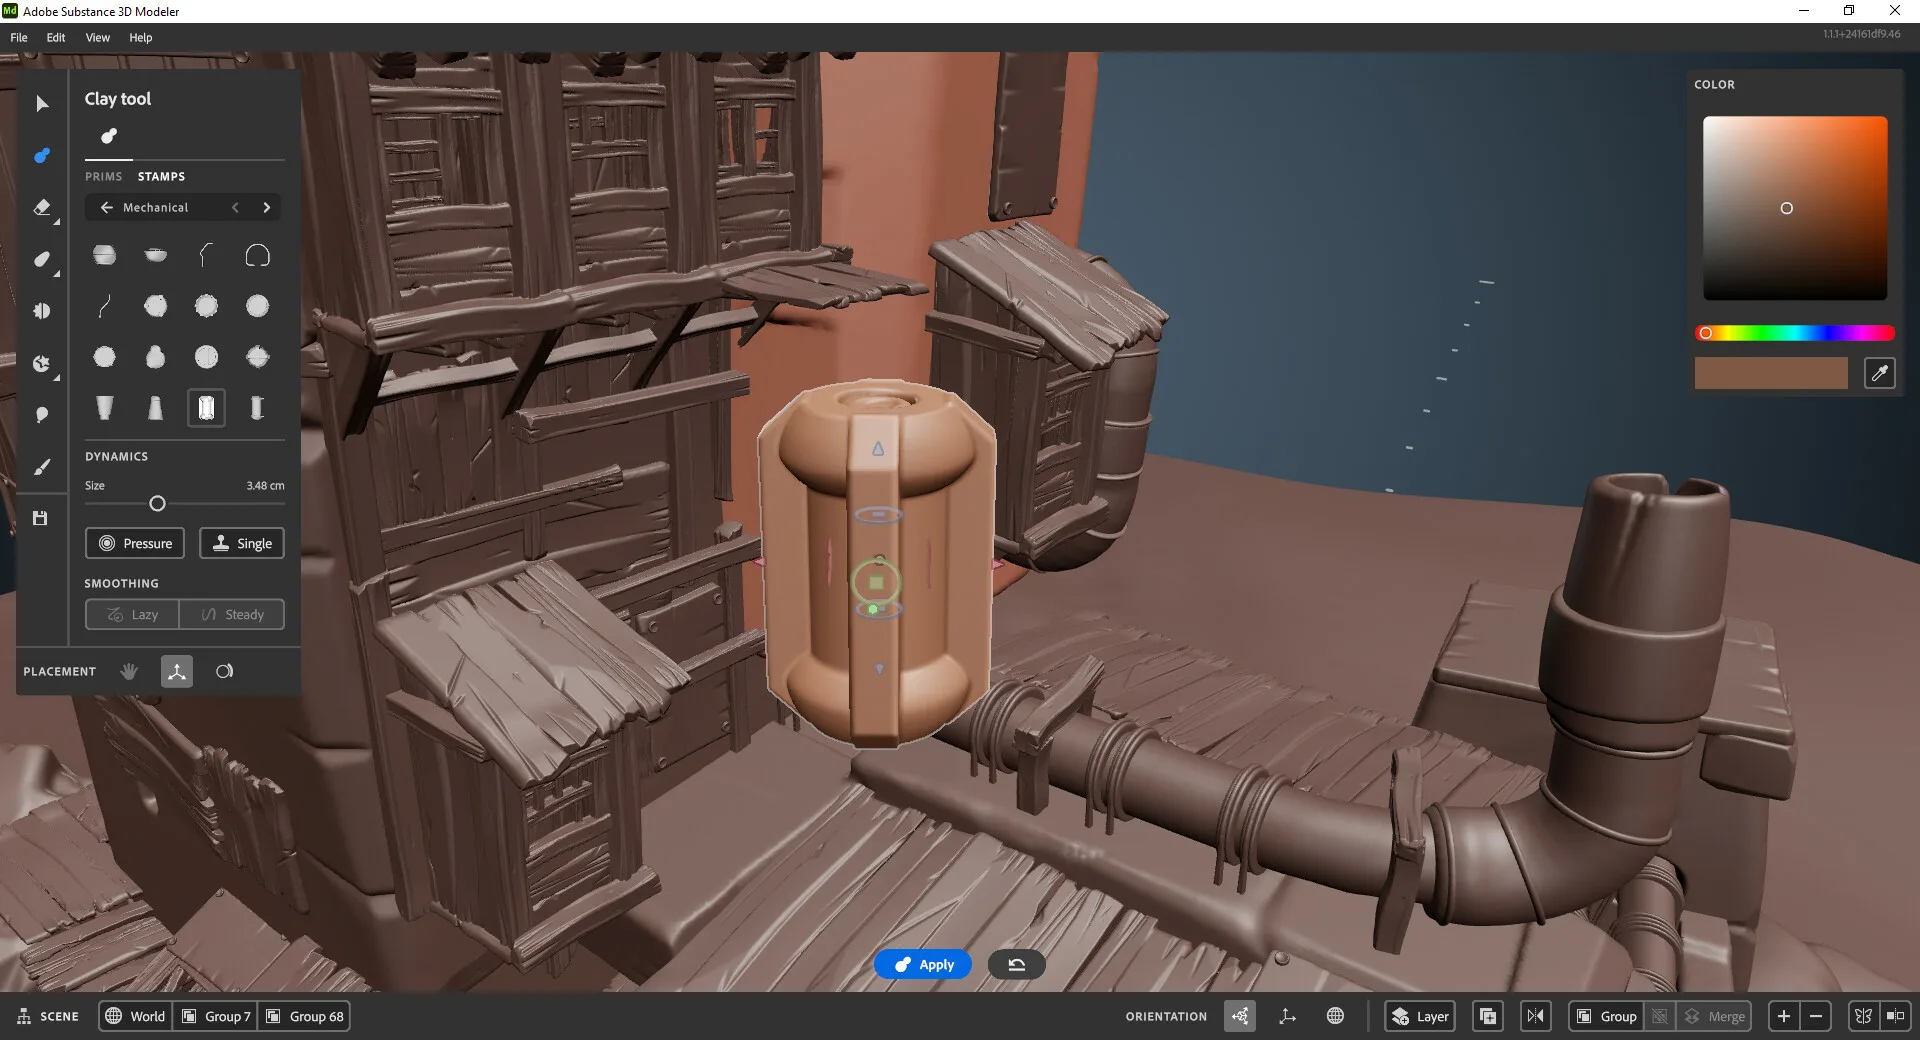Viewport: 1920px width, 1040px height.
Task: Click the globe orientation icon in bottom bar
Action: tap(1336, 1016)
